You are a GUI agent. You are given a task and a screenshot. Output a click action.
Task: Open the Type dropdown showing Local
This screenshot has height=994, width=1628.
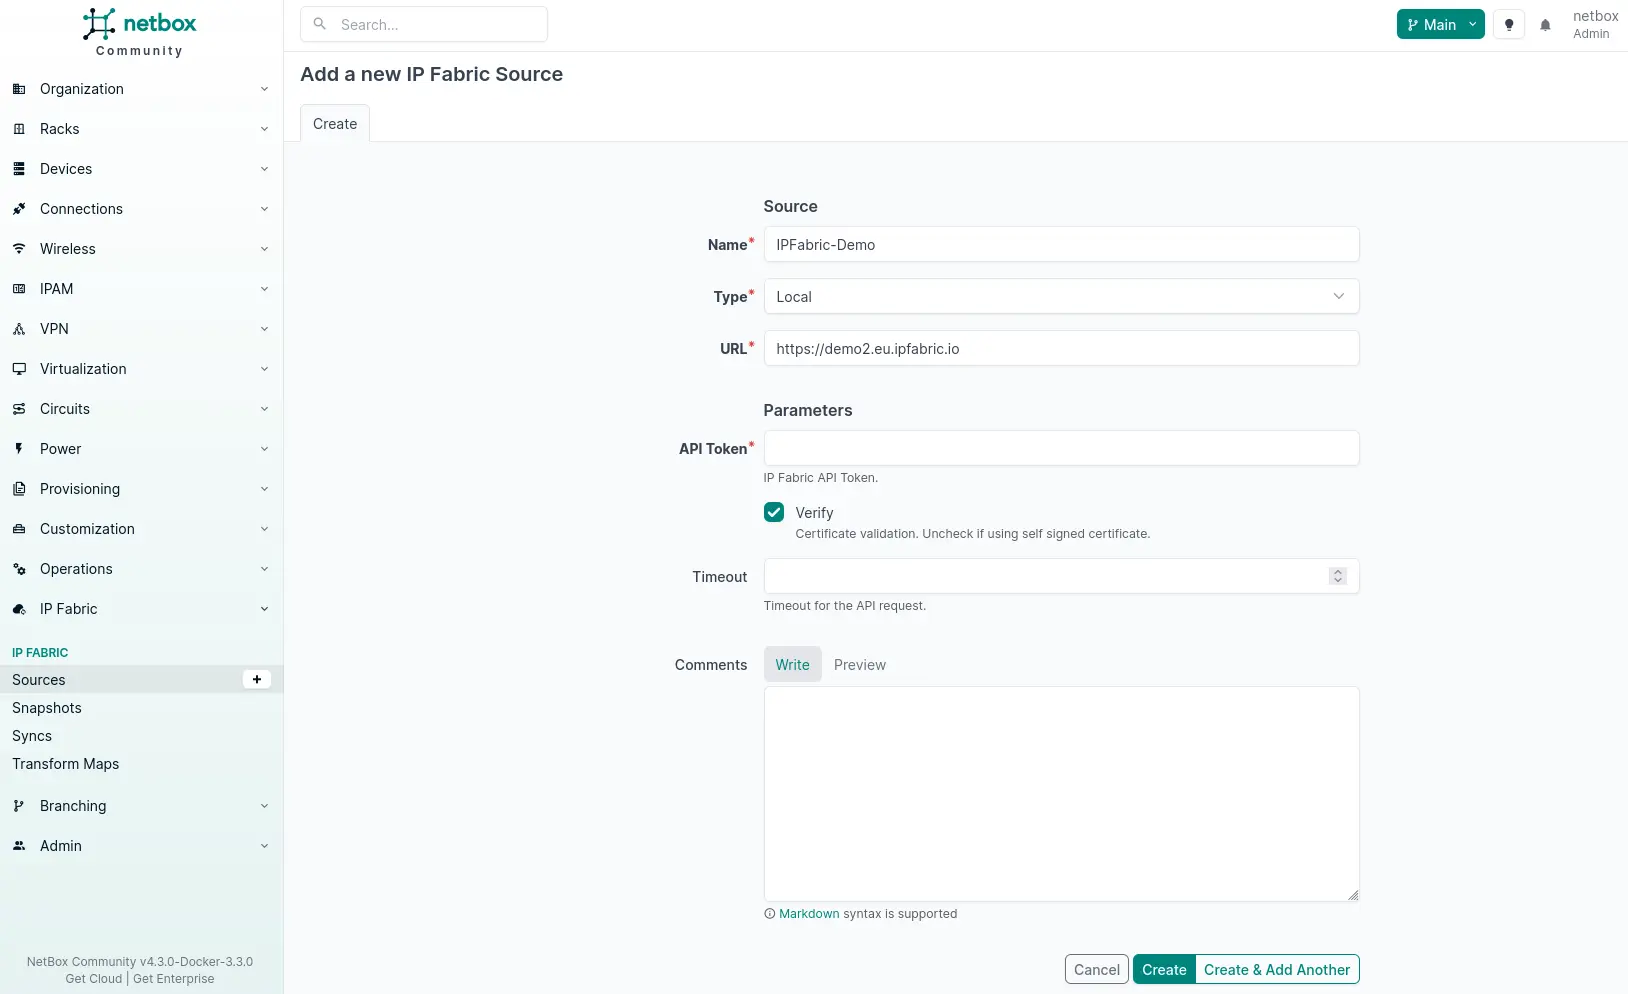[x=1060, y=297]
